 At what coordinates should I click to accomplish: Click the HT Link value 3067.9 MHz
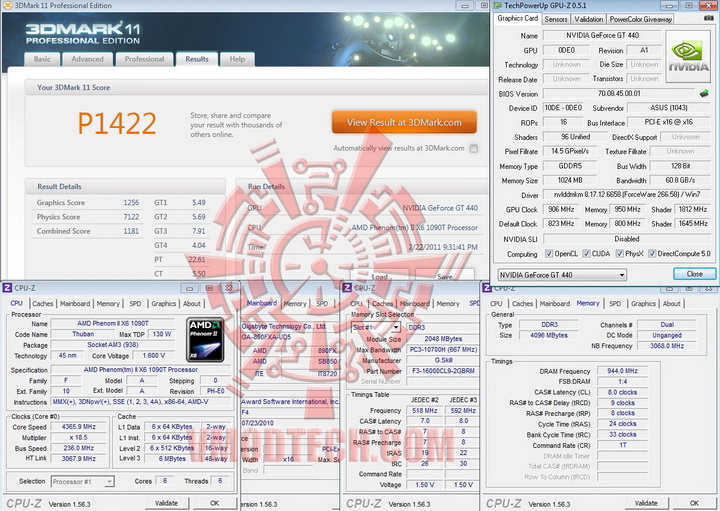coord(79,458)
